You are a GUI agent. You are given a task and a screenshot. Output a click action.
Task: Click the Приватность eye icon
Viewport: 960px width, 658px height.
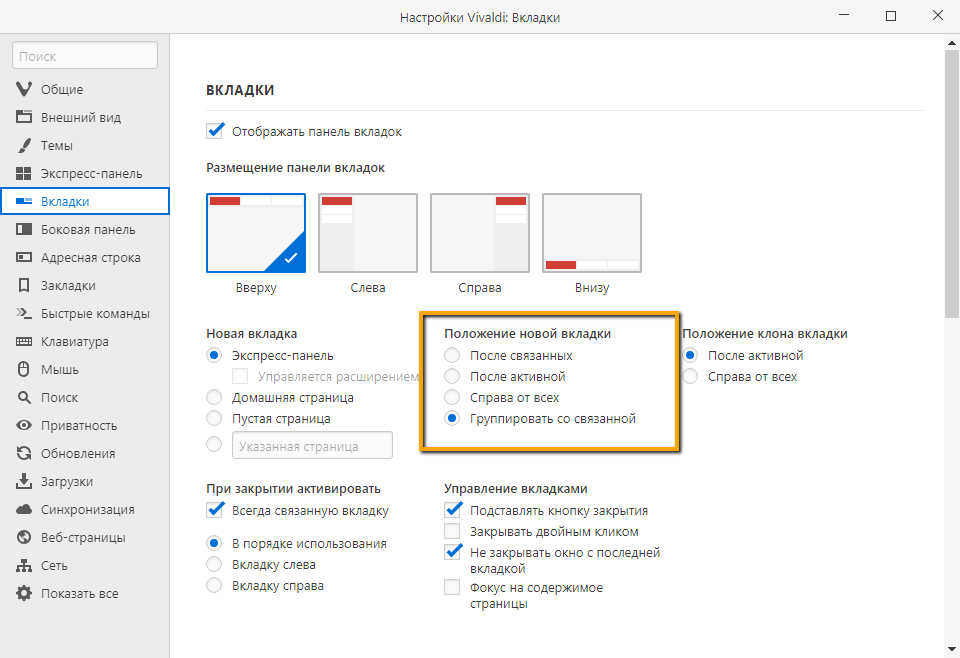click(x=24, y=425)
